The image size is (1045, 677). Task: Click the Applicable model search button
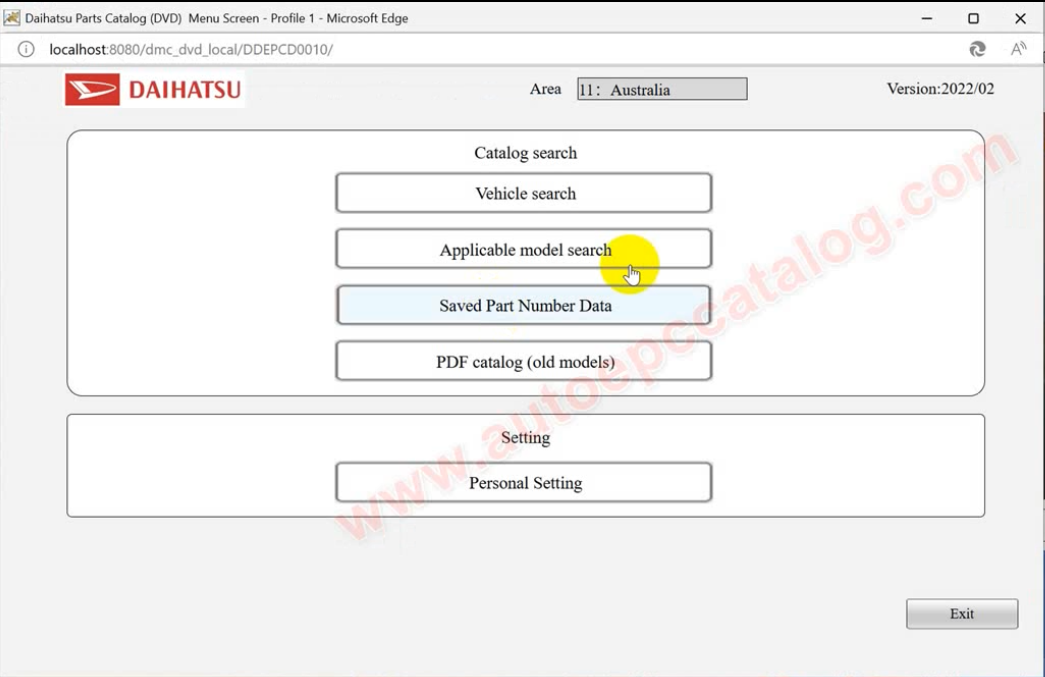click(523, 249)
